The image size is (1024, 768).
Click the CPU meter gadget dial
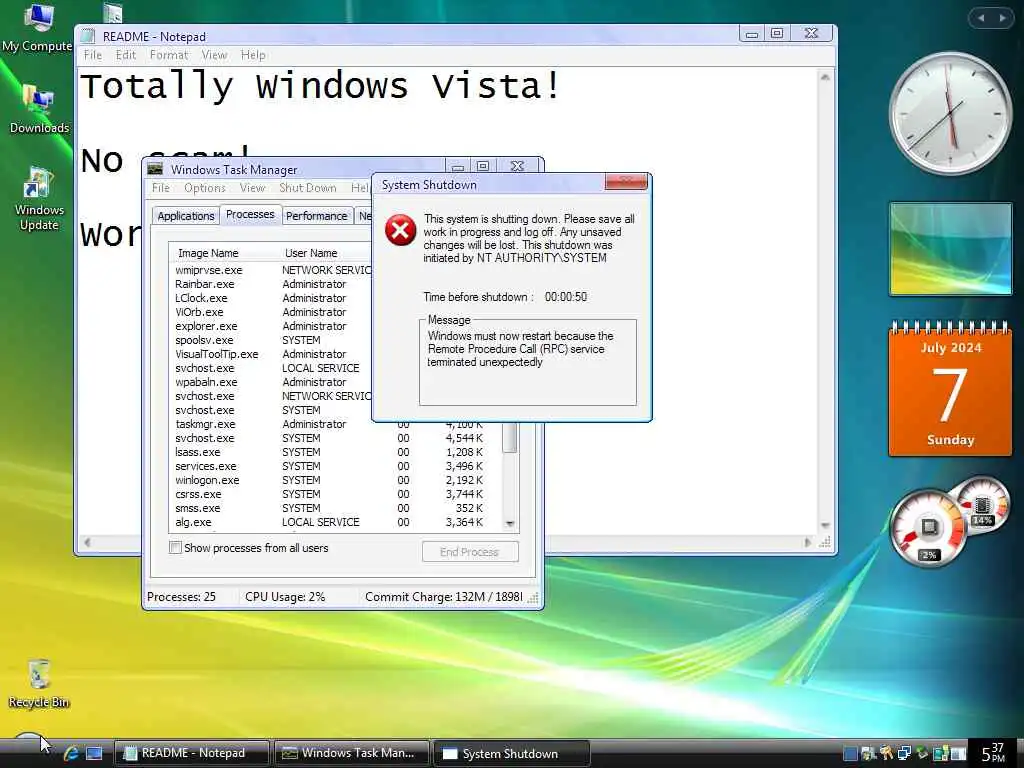(928, 528)
